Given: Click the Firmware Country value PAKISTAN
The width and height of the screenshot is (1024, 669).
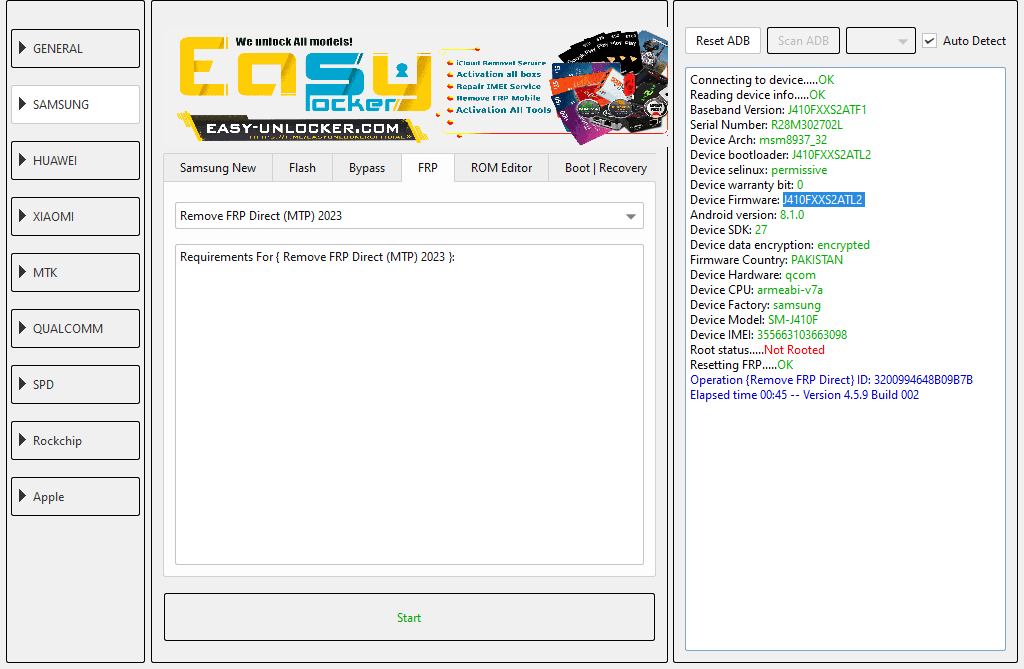Looking at the screenshot, I should coord(817,260).
